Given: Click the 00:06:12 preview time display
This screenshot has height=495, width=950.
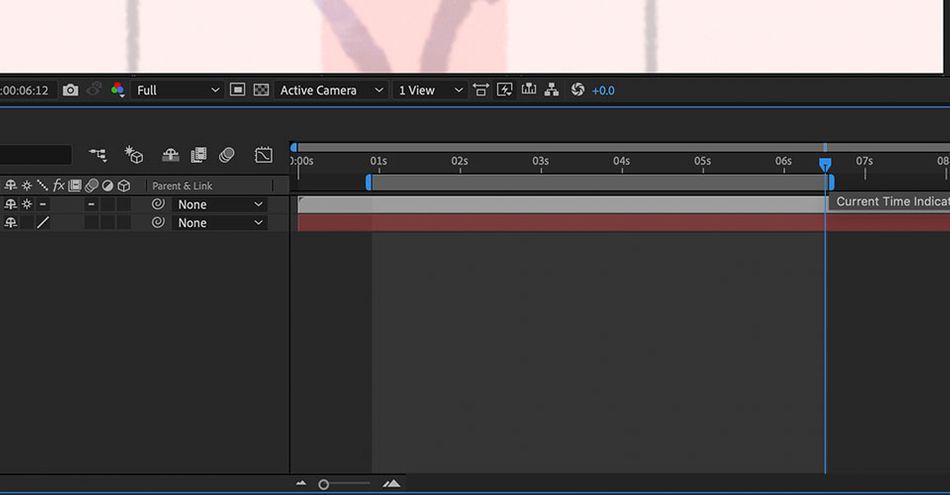Looking at the screenshot, I should (x=24, y=90).
